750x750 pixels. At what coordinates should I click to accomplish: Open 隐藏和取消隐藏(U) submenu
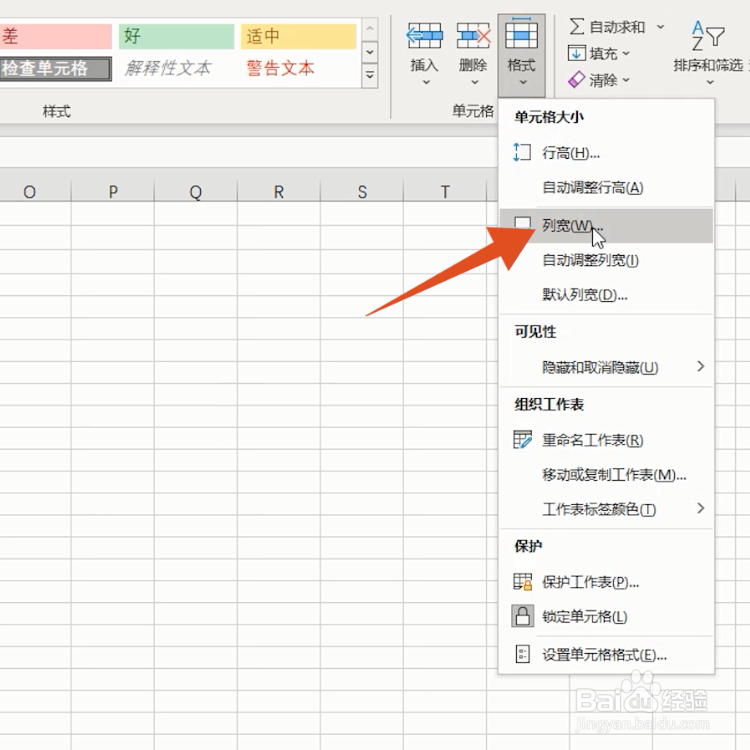606,367
